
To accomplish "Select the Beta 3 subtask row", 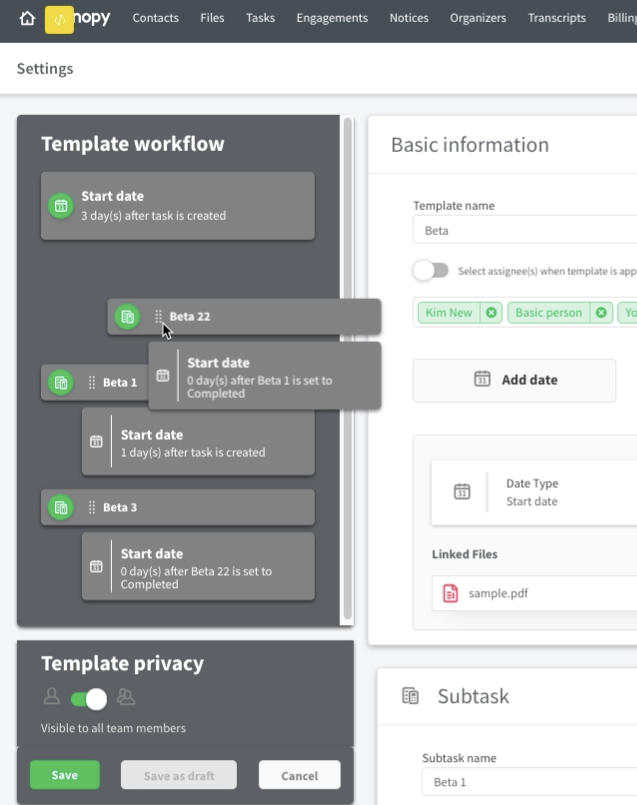I will [x=178, y=507].
